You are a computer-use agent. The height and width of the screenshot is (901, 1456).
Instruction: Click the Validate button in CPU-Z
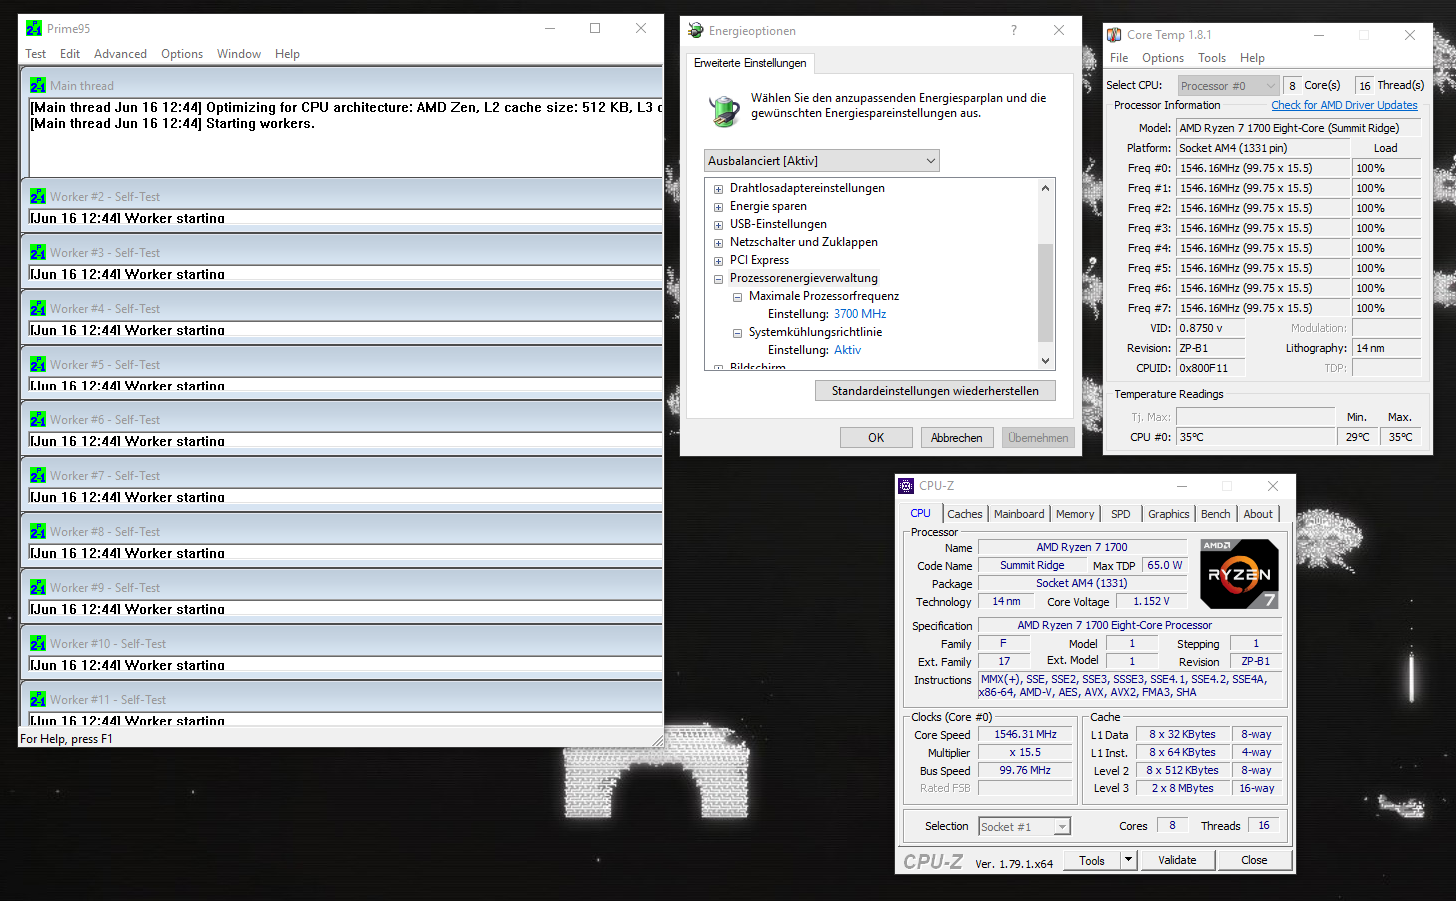point(1177,860)
